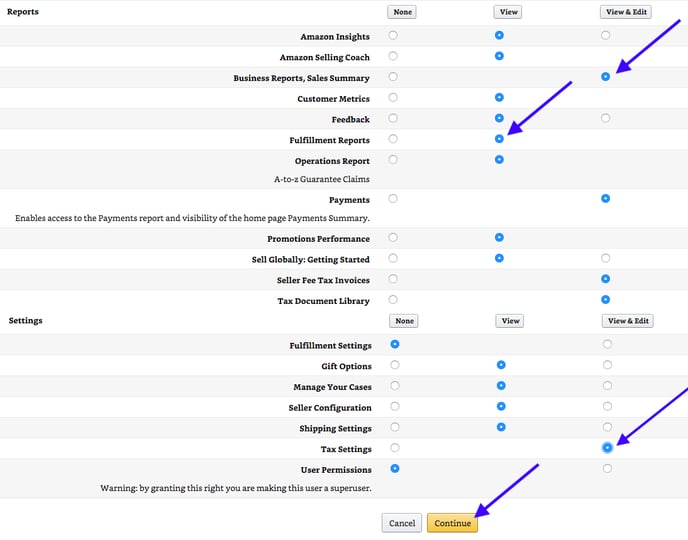Image resolution: width=688 pixels, height=540 pixels.
Task: Select View & Edit for Sell Globally: Getting Started
Action: pos(606,258)
